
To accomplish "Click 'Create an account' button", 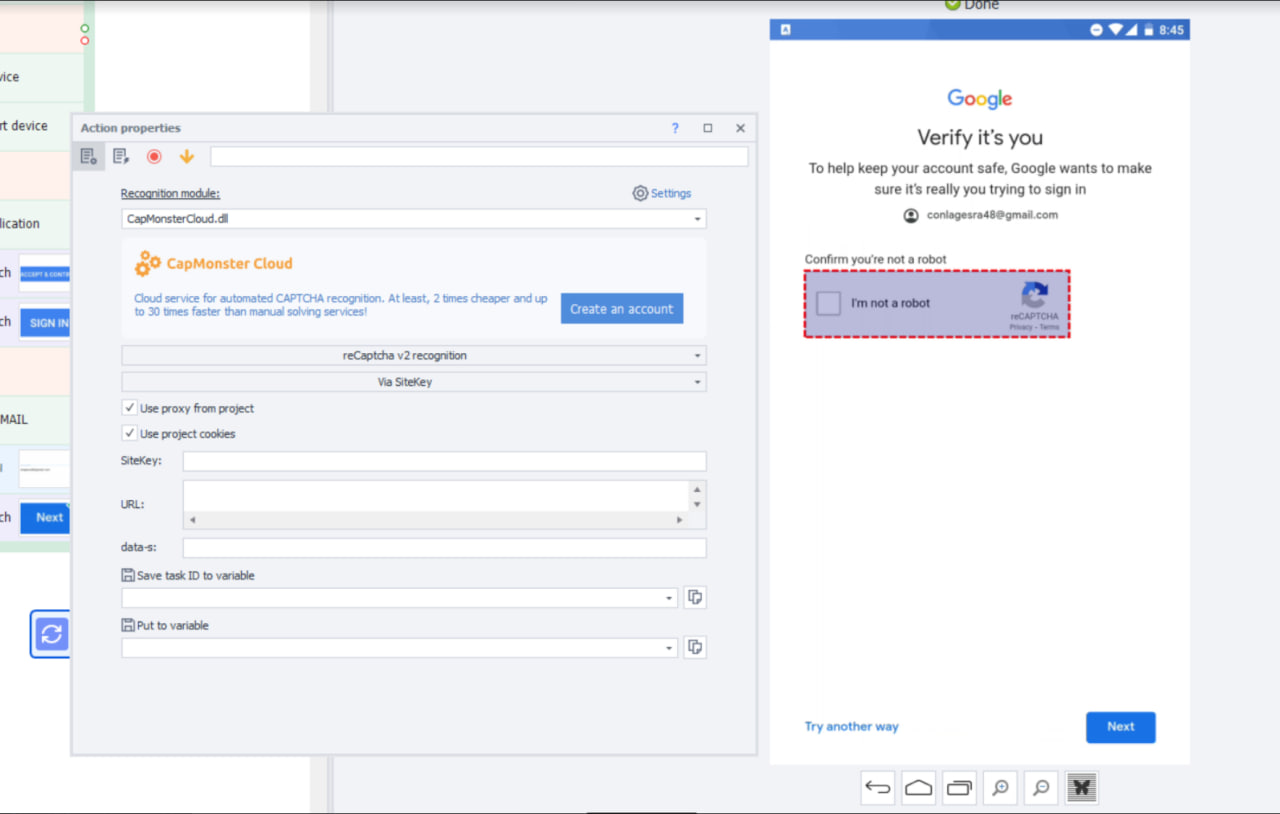I will tap(622, 309).
